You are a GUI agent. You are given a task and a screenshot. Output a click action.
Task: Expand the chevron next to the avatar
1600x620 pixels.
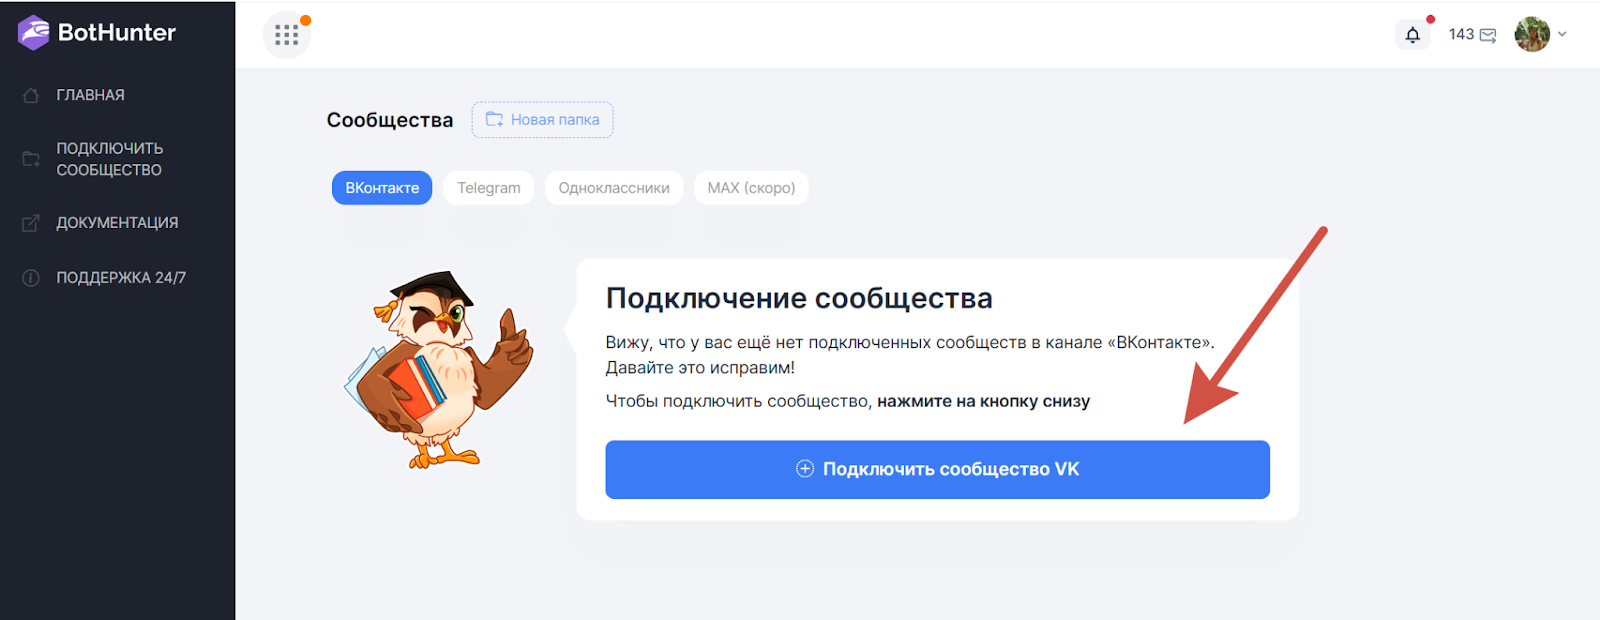click(x=1562, y=34)
